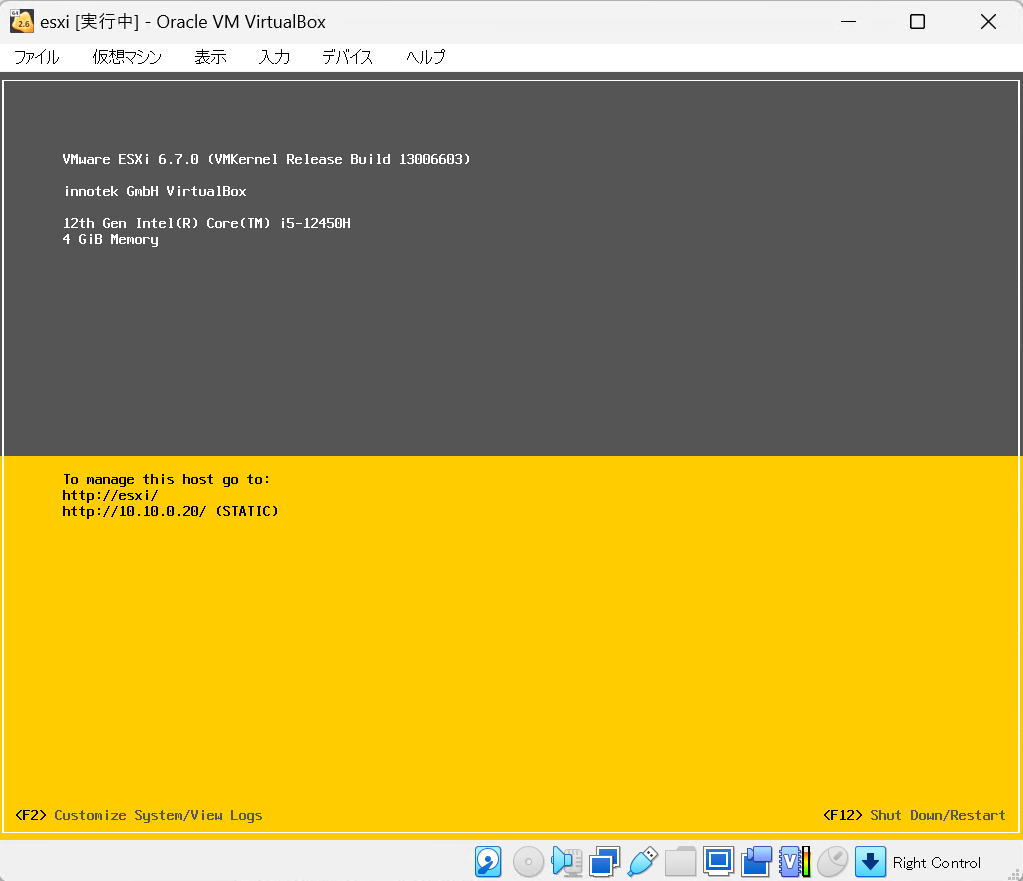The image size is (1023, 881).
Task: Click the 4 GiB Memory text
Action: click(110, 240)
